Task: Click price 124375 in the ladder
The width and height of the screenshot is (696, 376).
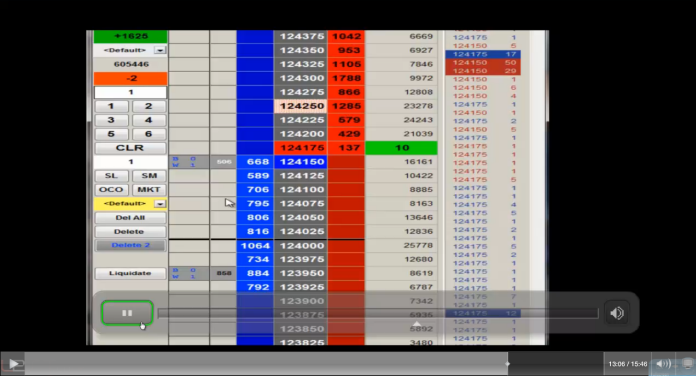Action: [x=301, y=36]
